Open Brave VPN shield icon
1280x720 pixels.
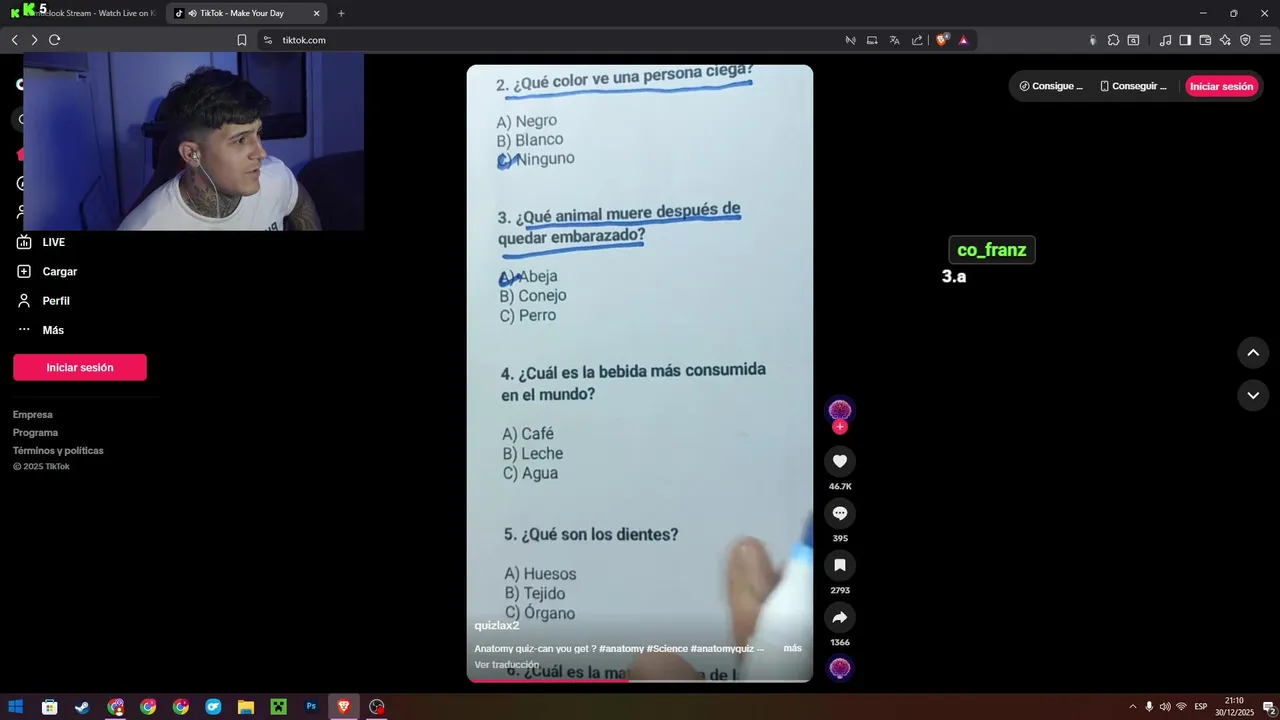[x=1245, y=40]
